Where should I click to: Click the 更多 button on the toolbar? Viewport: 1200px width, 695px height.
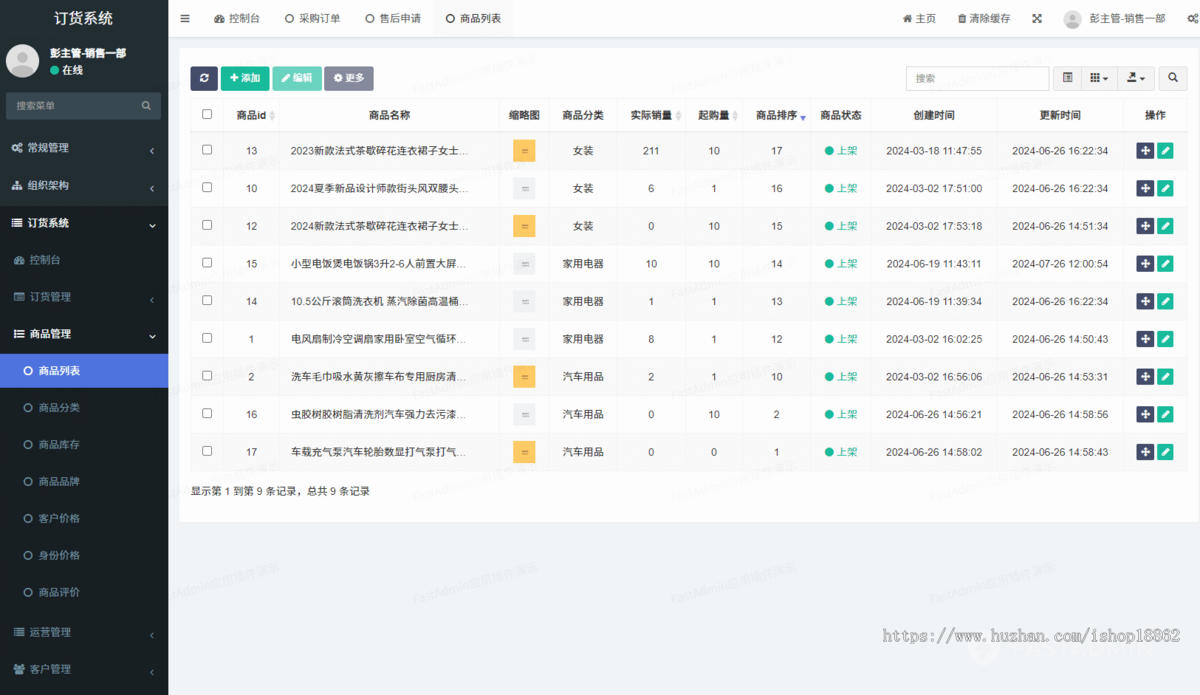349,78
